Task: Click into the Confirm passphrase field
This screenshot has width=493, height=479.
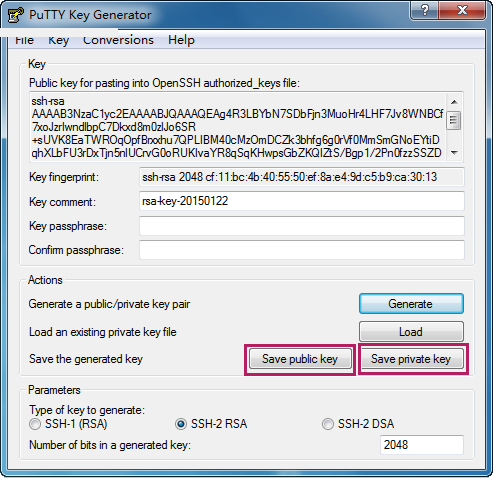Action: (x=302, y=250)
